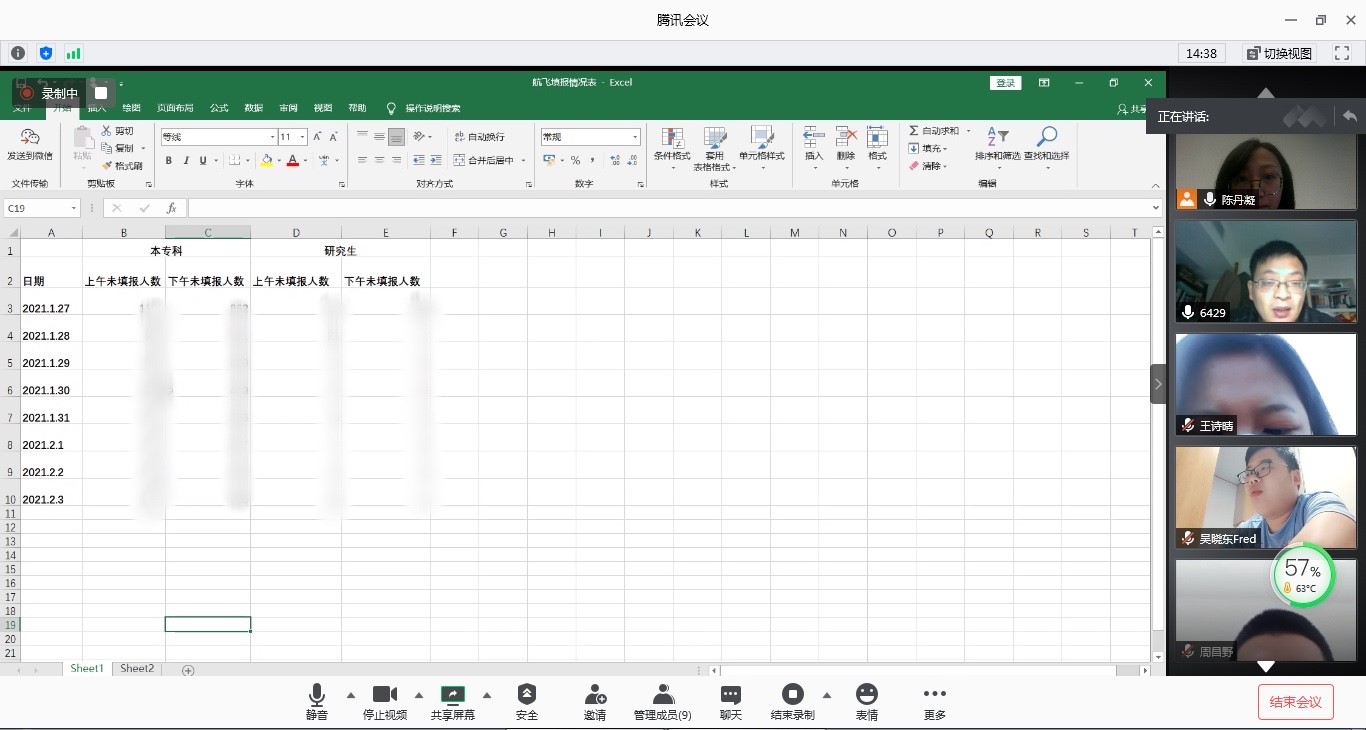The height and width of the screenshot is (730, 1366).
Task: Expand share screen options arrow
Action: 487,695
